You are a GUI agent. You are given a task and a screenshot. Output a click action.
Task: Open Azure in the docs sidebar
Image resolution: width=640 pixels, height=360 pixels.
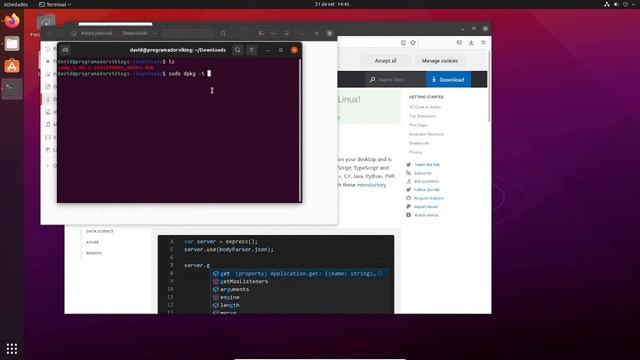pyautogui.click(x=92, y=242)
